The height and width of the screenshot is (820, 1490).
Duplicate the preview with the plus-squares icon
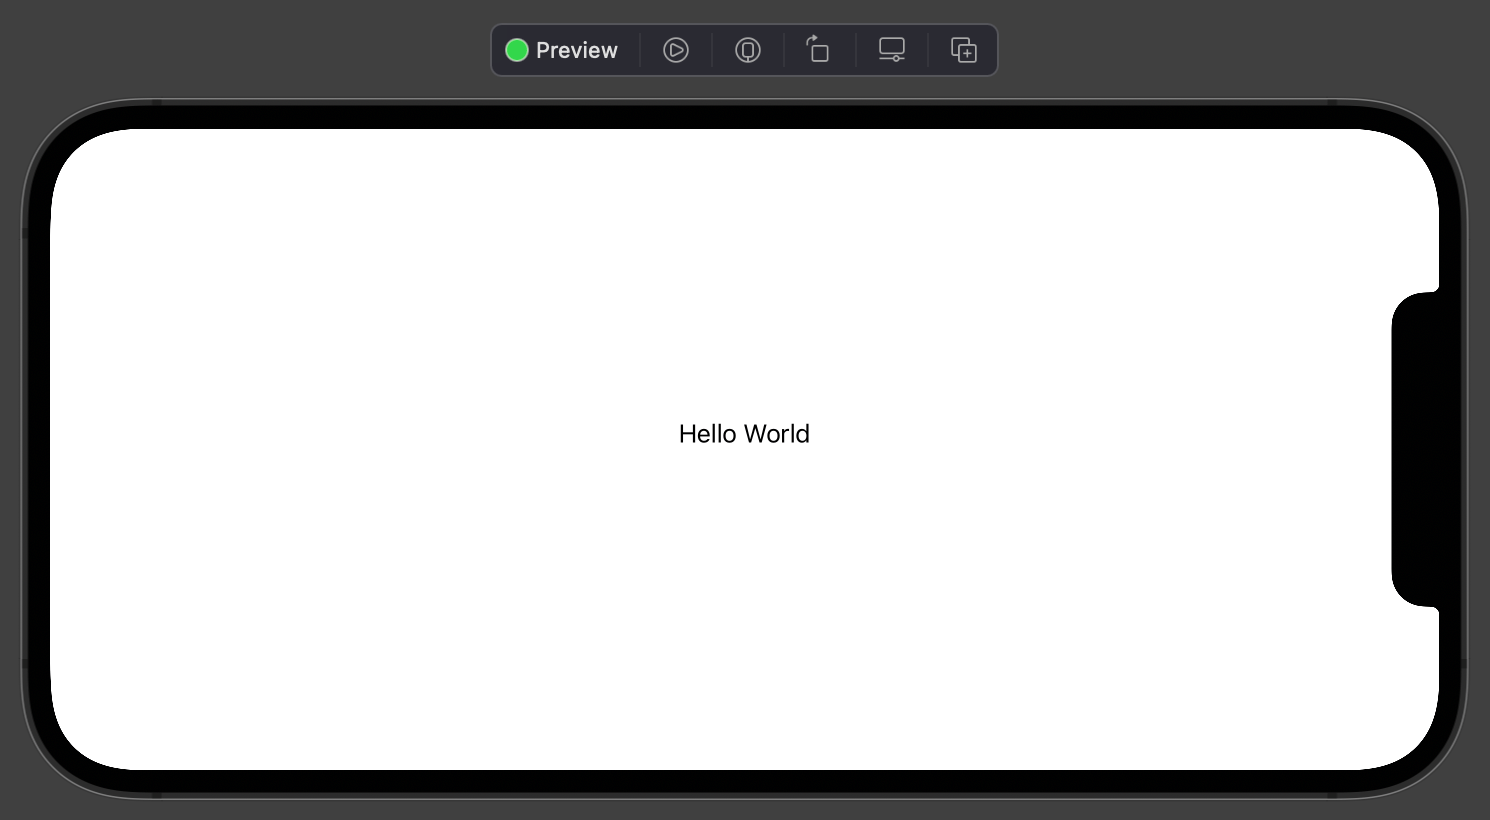coord(964,50)
